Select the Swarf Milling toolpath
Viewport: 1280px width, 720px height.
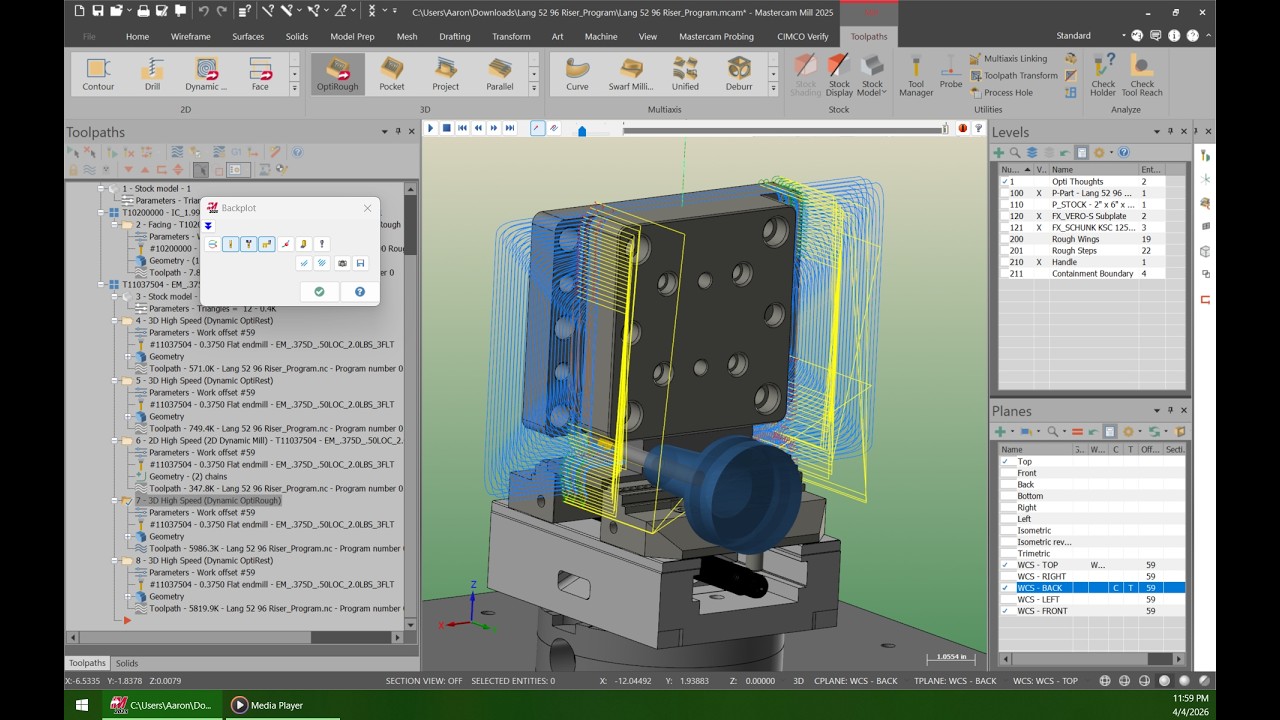(631, 74)
